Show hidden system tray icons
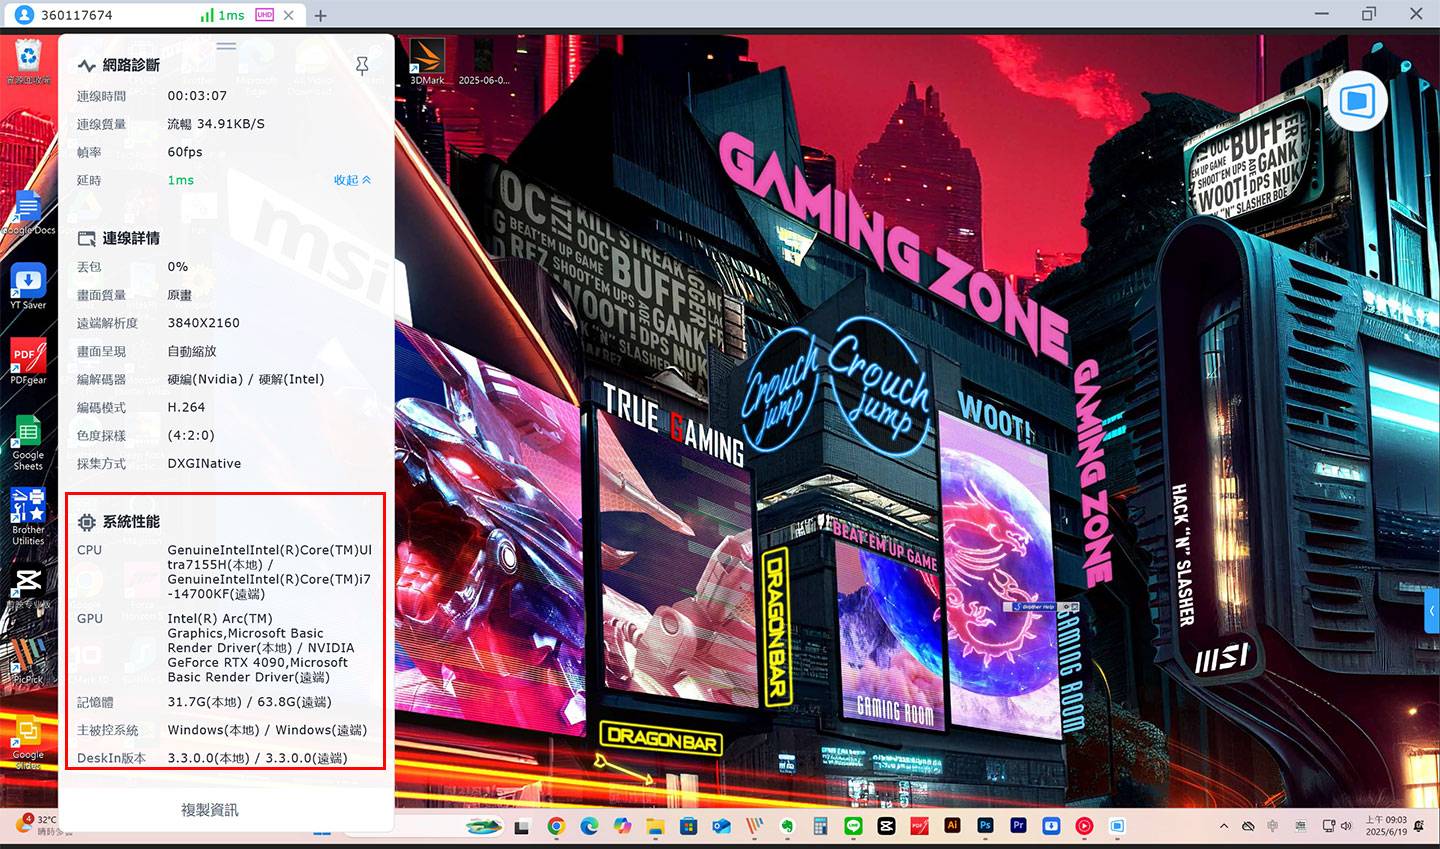1440x849 pixels. click(1223, 826)
